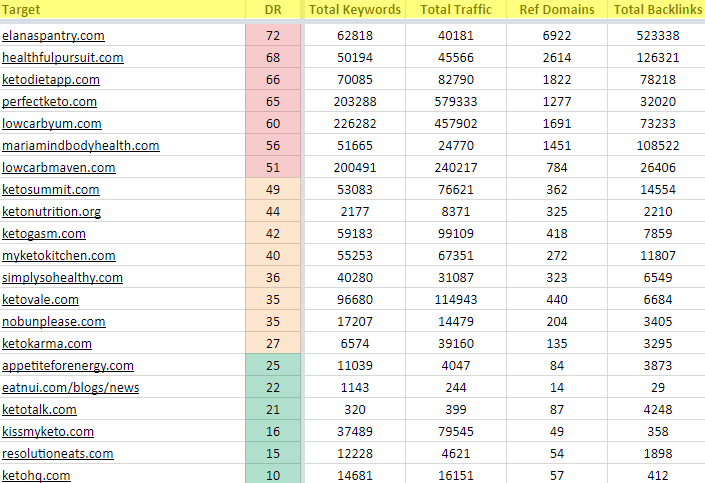Image resolution: width=705 pixels, height=483 pixels.
Task: Open myketokitchen.com link
Action: 58,256
